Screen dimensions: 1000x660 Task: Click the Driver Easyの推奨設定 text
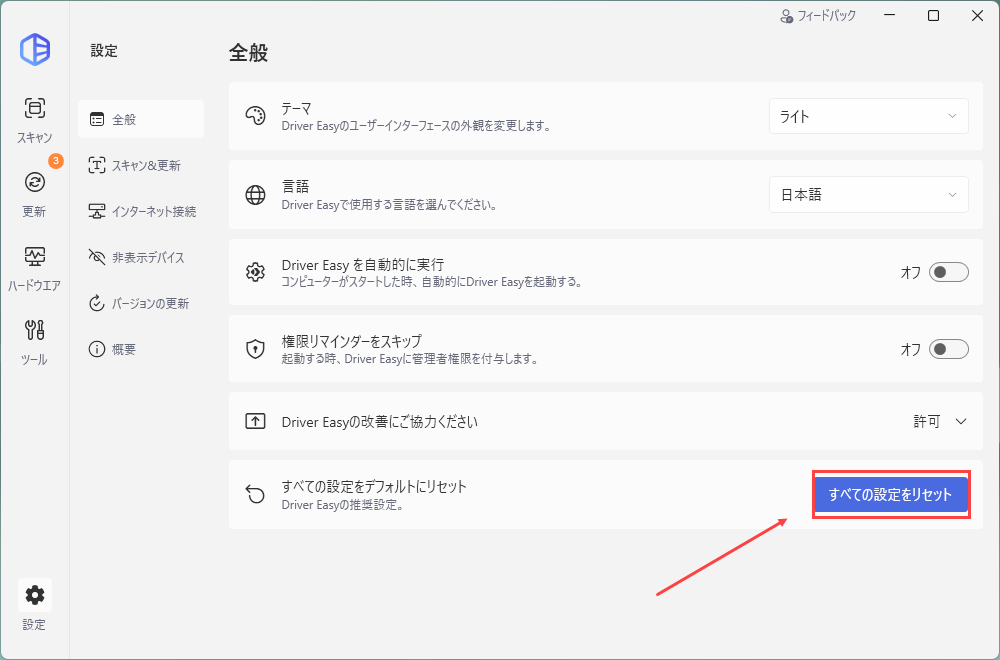pos(342,505)
